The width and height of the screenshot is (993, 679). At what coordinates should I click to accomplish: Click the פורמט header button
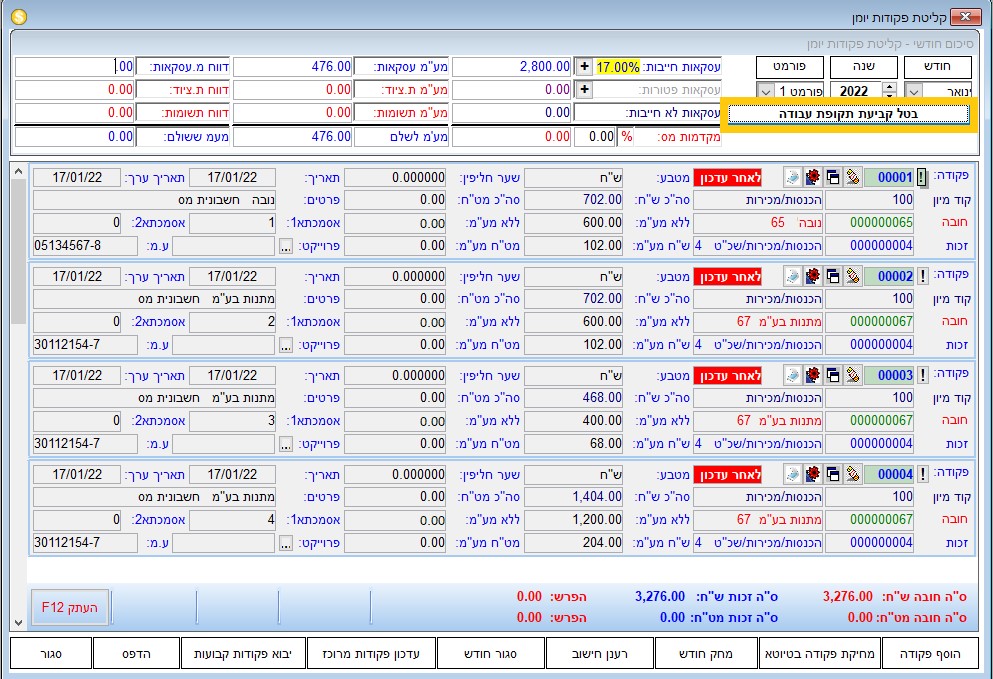(x=790, y=67)
